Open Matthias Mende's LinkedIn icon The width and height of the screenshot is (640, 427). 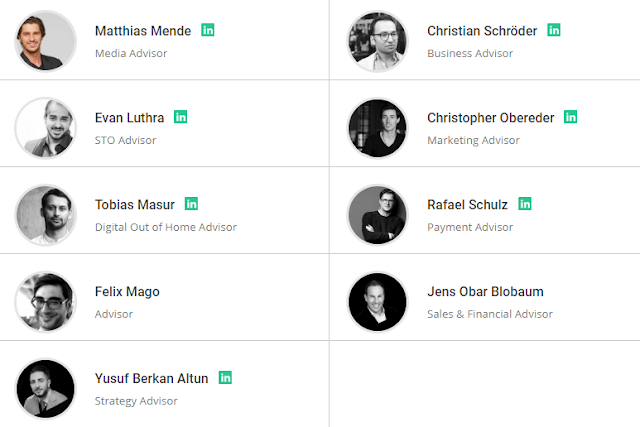click(x=208, y=30)
